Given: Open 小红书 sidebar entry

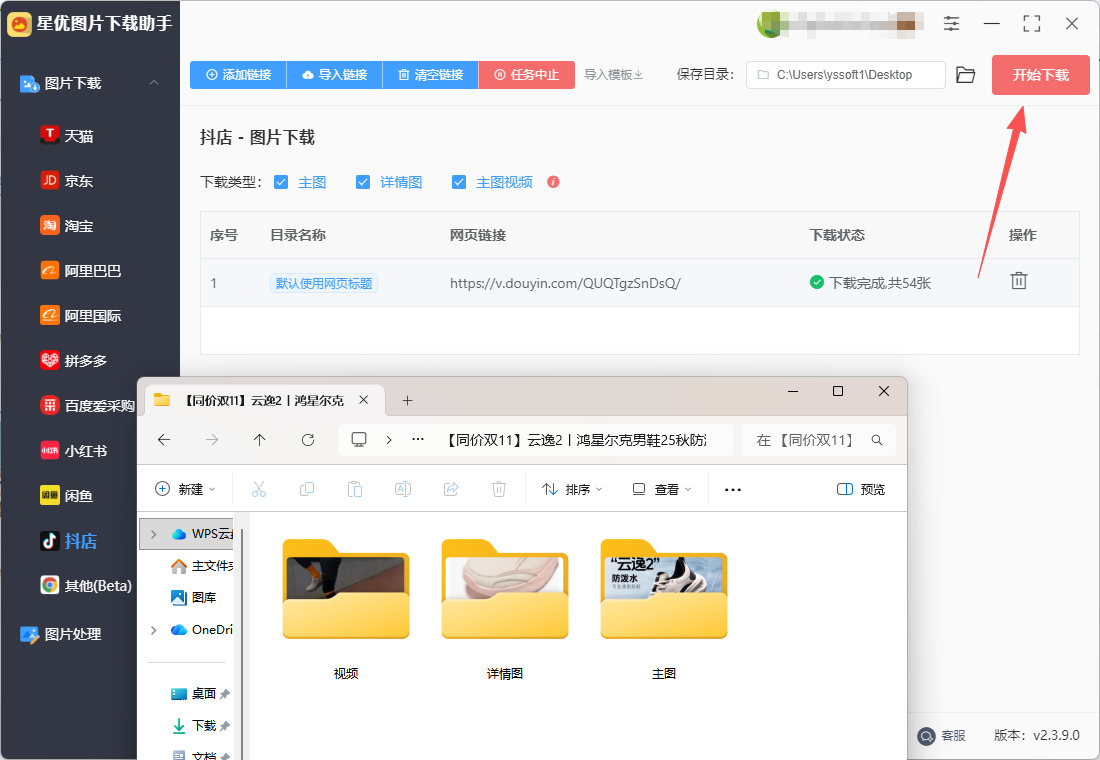Looking at the screenshot, I should pyautogui.click(x=74, y=451).
